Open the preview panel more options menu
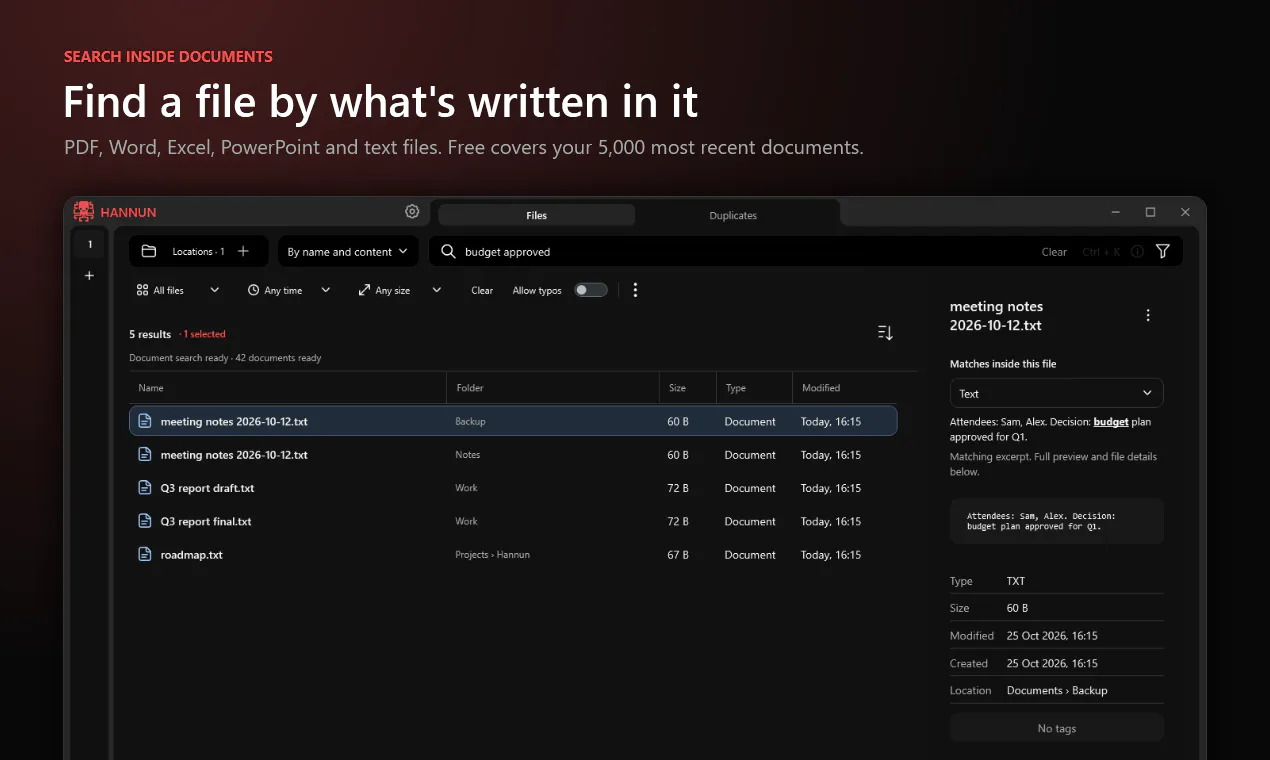 point(1148,315)
